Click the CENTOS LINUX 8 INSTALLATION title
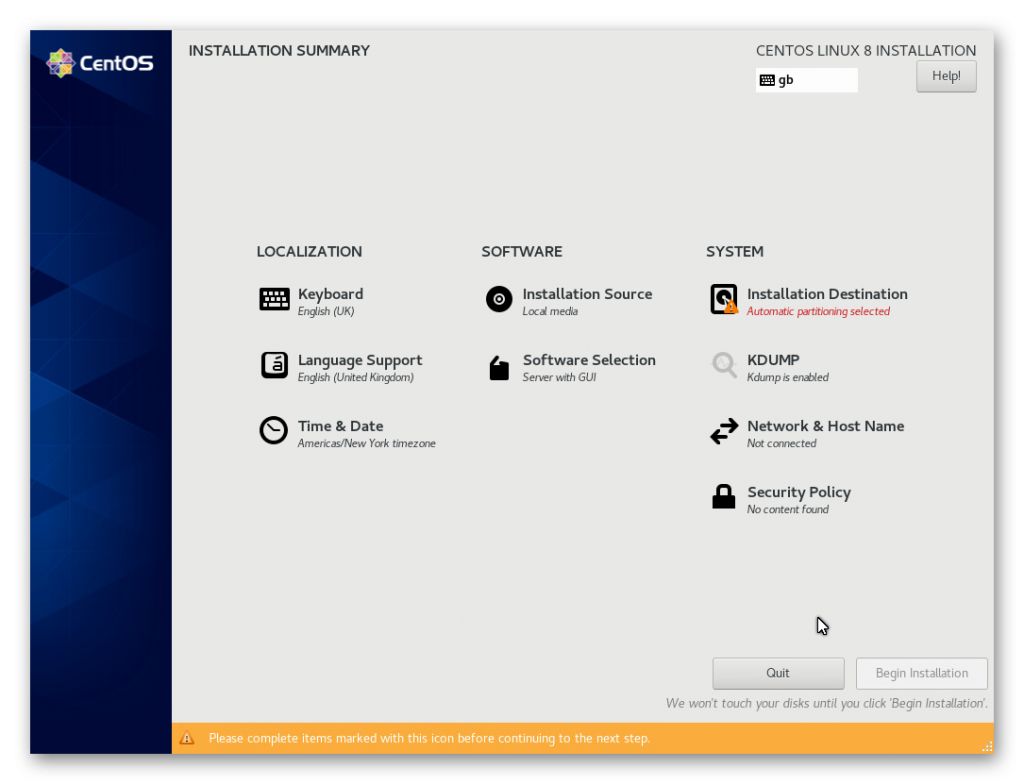The image size is (1024, 784). click(866, 51)
